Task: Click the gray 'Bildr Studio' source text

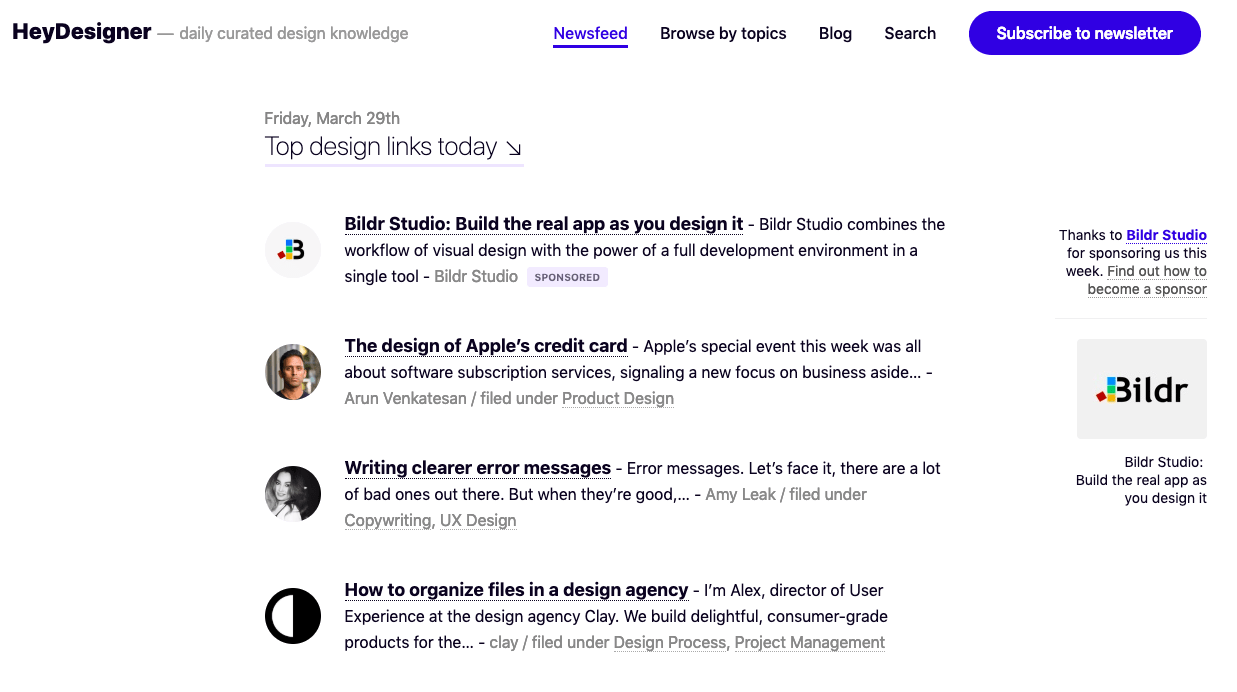Action: click(x=476, y=276)
